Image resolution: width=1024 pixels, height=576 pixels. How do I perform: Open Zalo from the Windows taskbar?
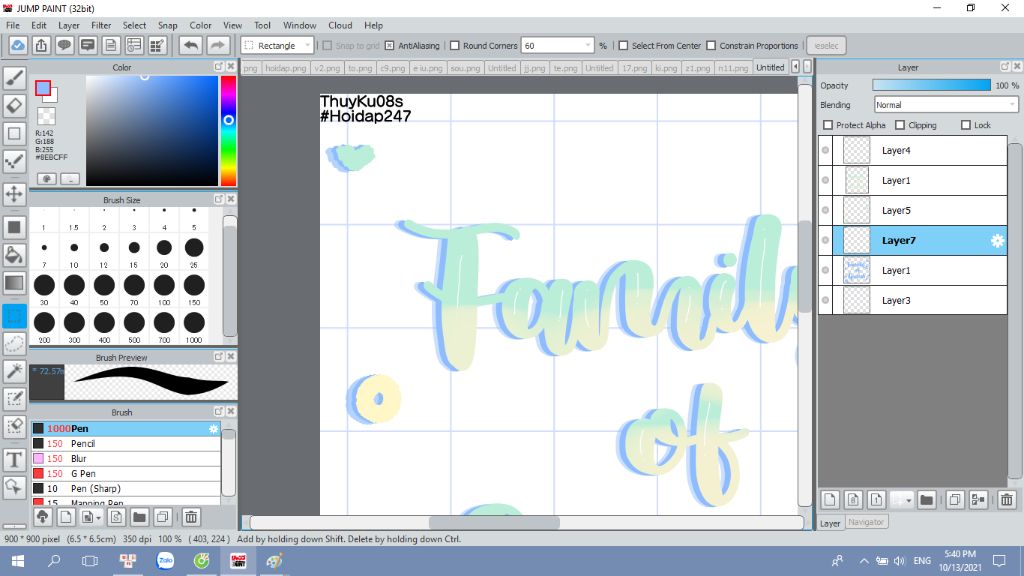165,561
